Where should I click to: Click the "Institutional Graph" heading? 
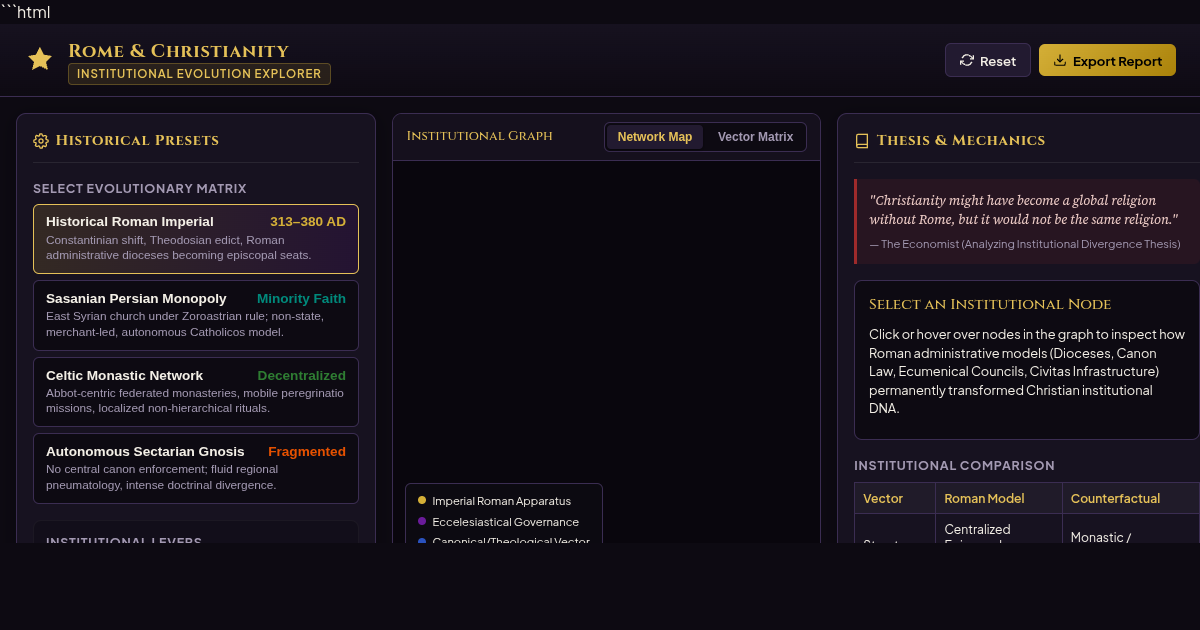[480, 136]
